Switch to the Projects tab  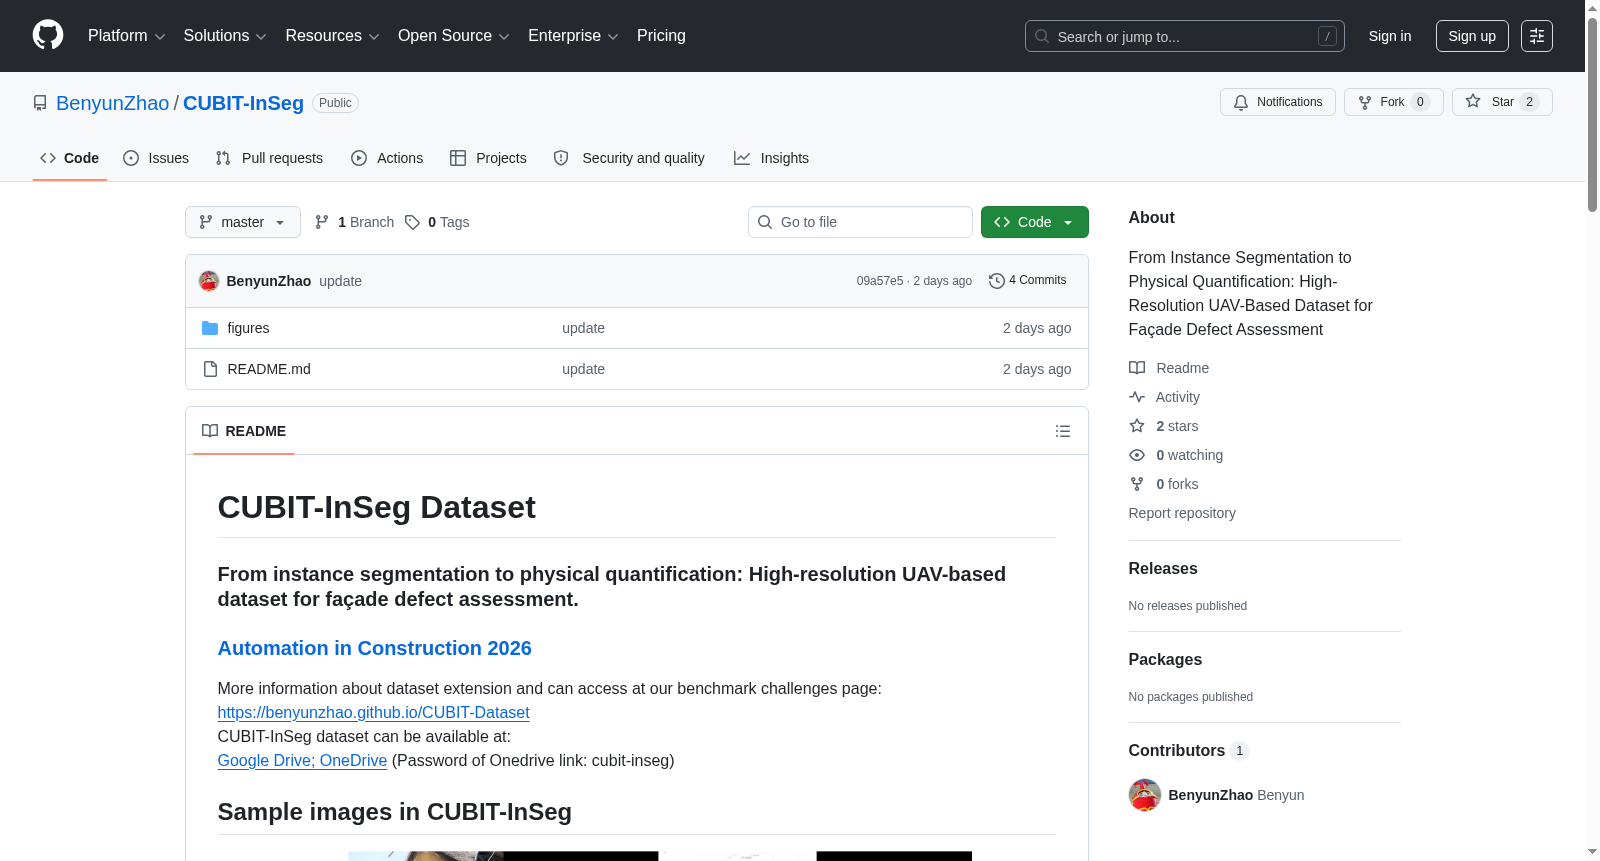coord(488,158)
